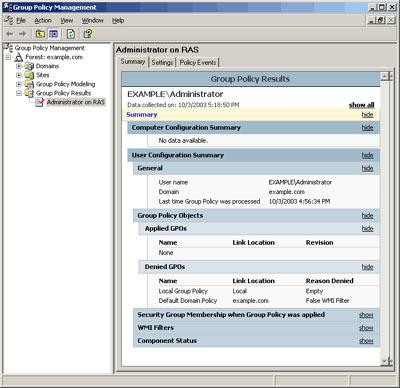Click the report scrollbar down arrow
This screenshot has height=388, width=400.
click(x=386, y=361)
